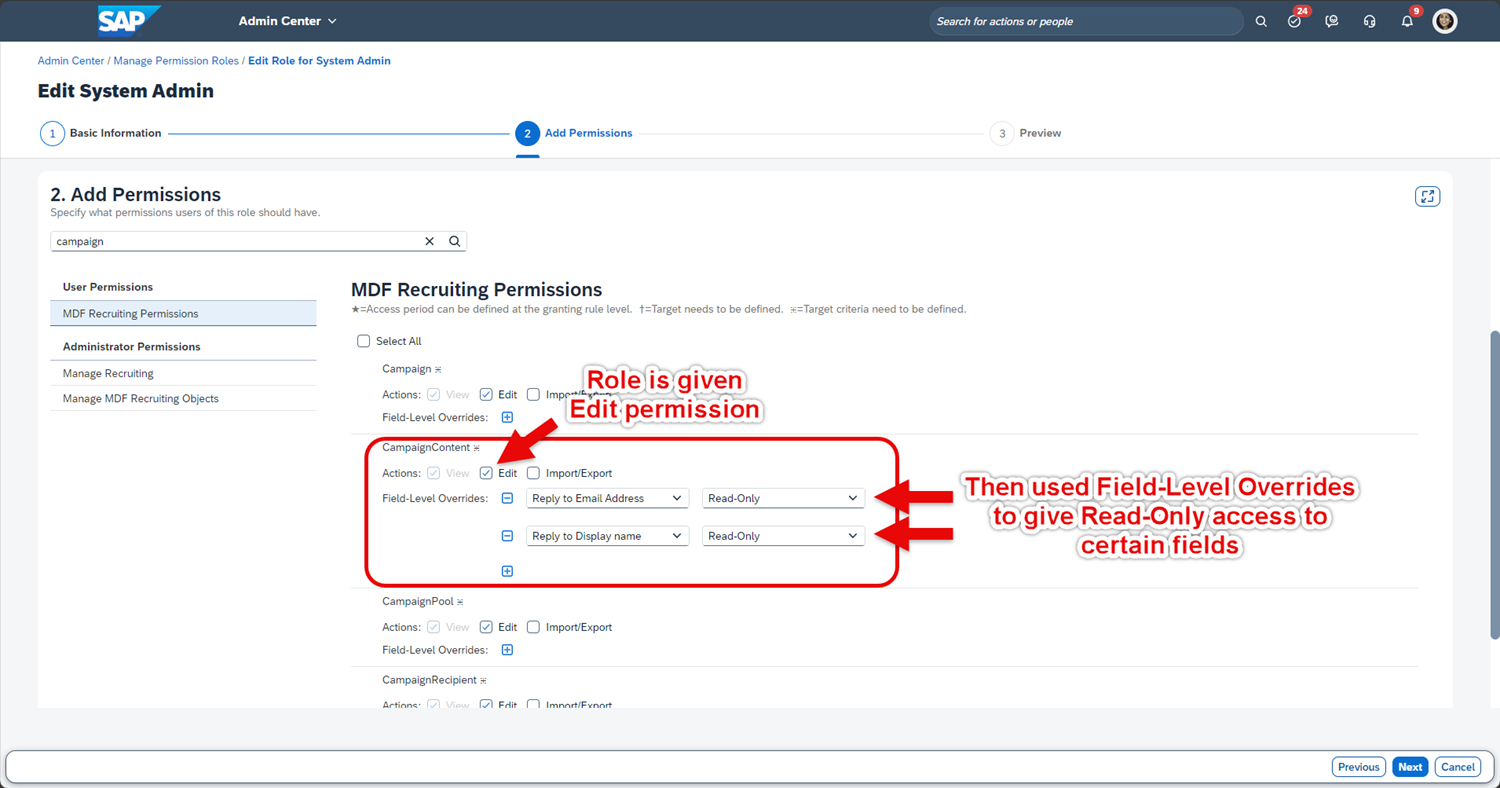Screen dimensions: 1500x788
Task: Click the magnifier icon in the header
Action: [1261, 21]
